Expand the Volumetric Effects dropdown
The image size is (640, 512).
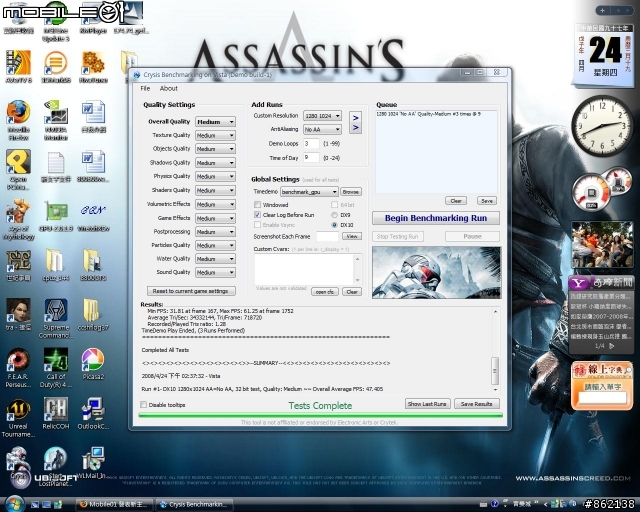pos(216,204)
